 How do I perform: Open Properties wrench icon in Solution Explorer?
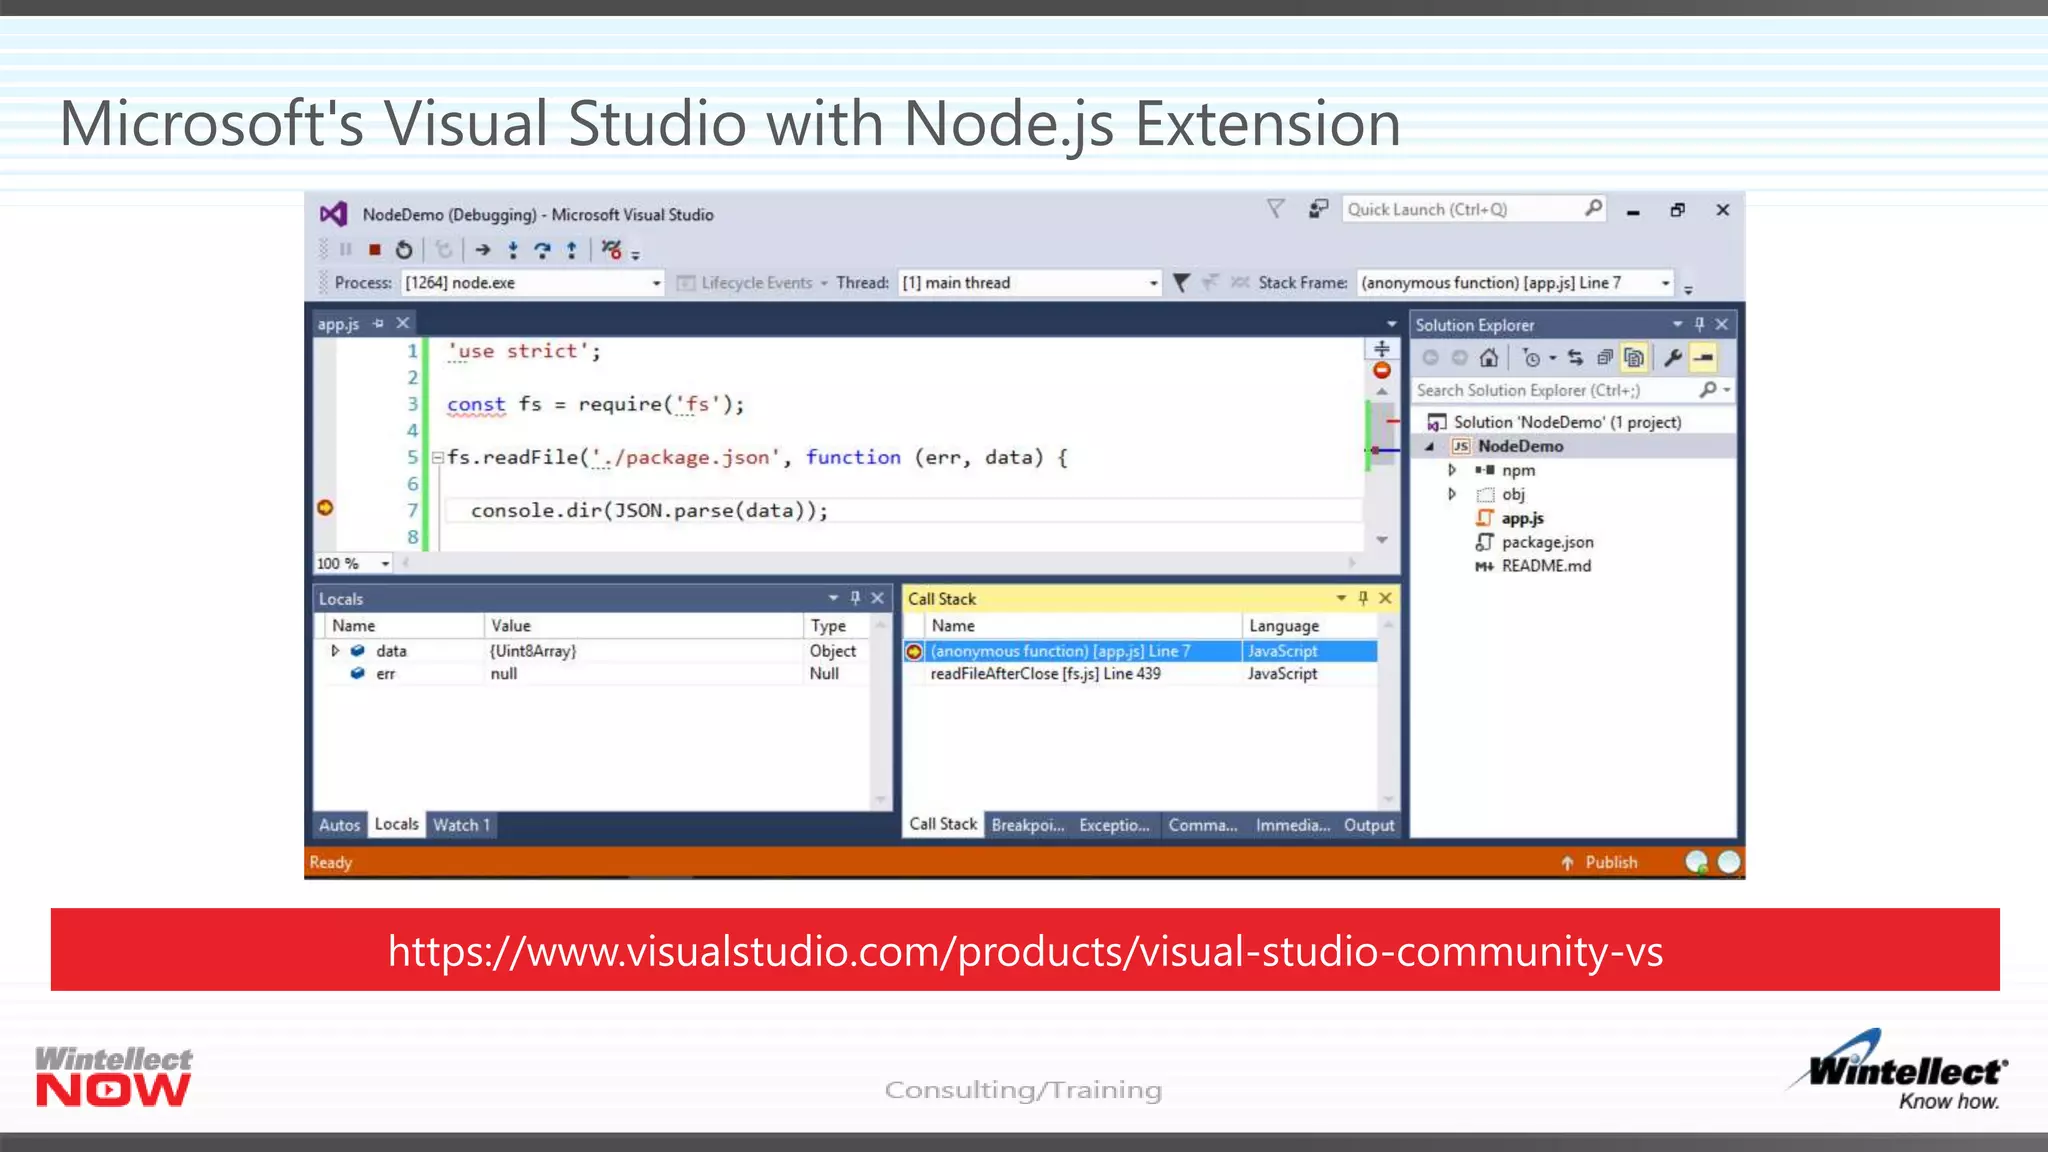[x=1672, y=358]
